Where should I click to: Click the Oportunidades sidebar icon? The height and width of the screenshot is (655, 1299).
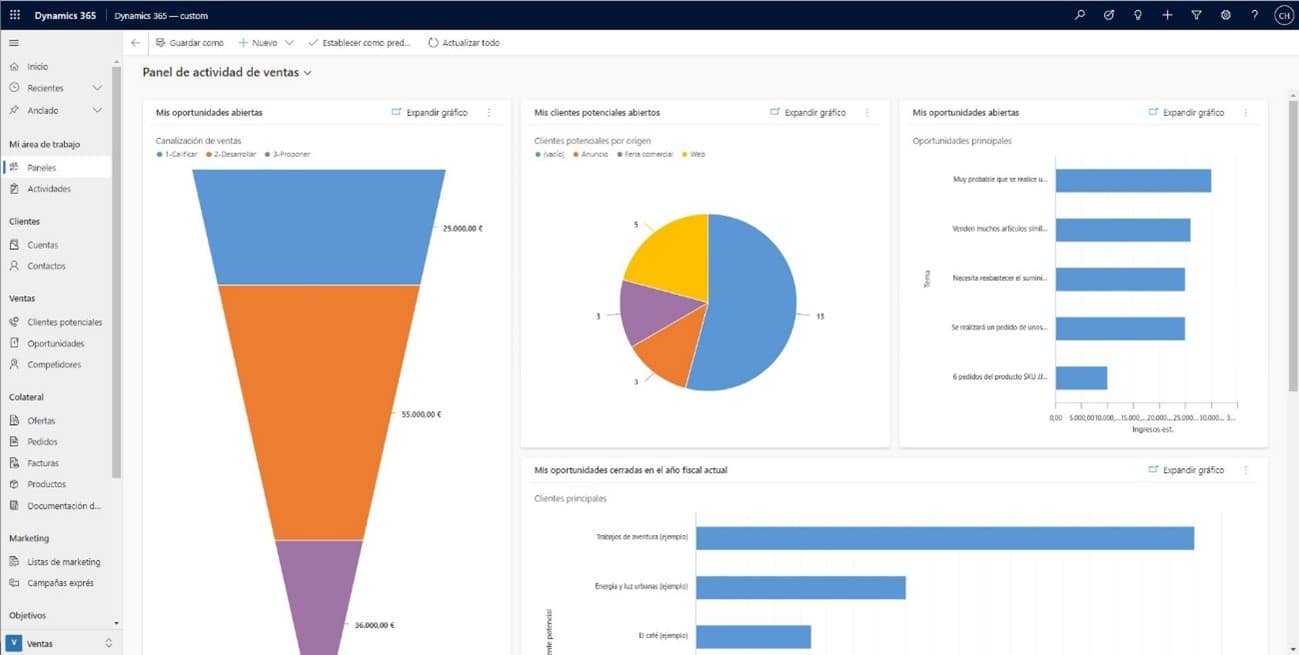coord(14,343)
